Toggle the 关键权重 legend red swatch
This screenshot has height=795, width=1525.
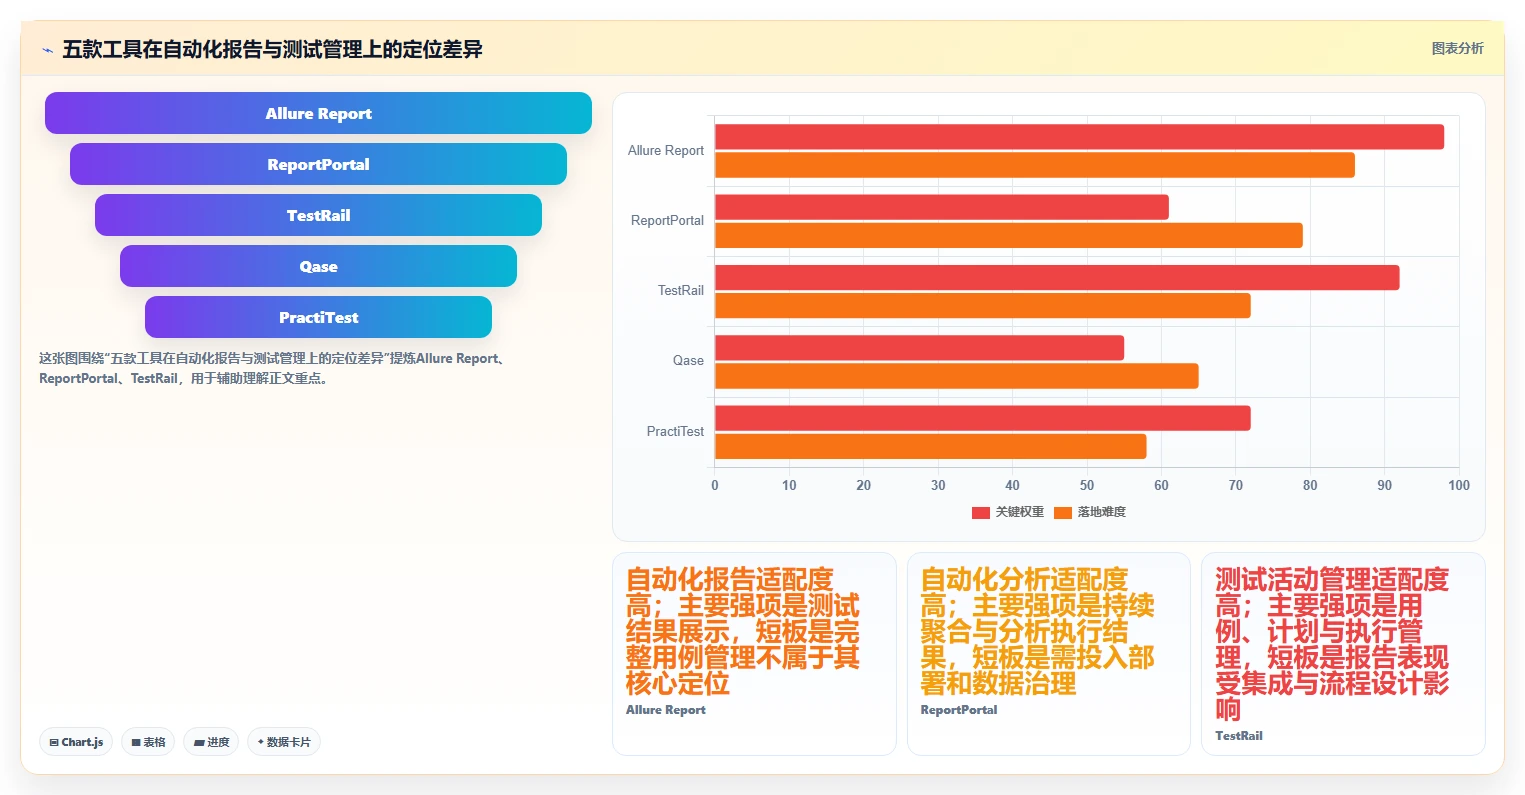(981, 512)
